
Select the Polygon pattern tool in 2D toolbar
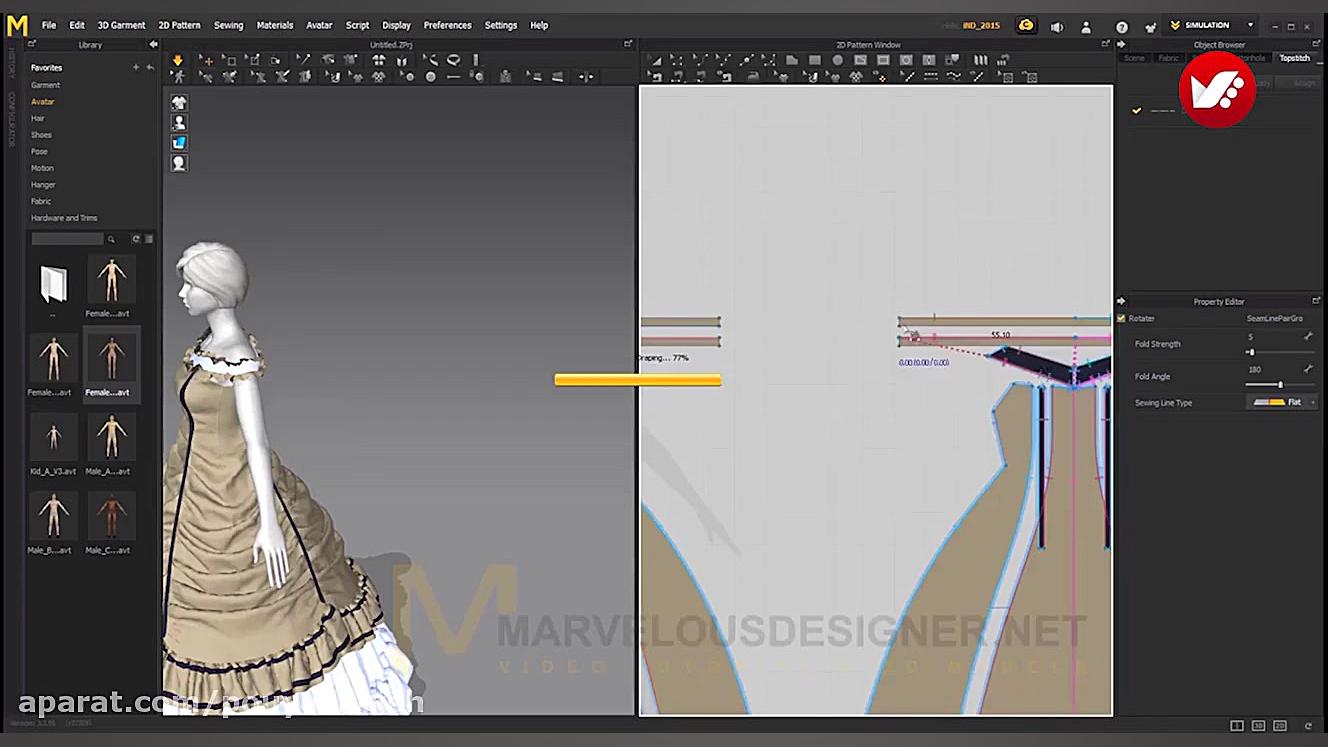pyautogui.click(x=792, y=60)
